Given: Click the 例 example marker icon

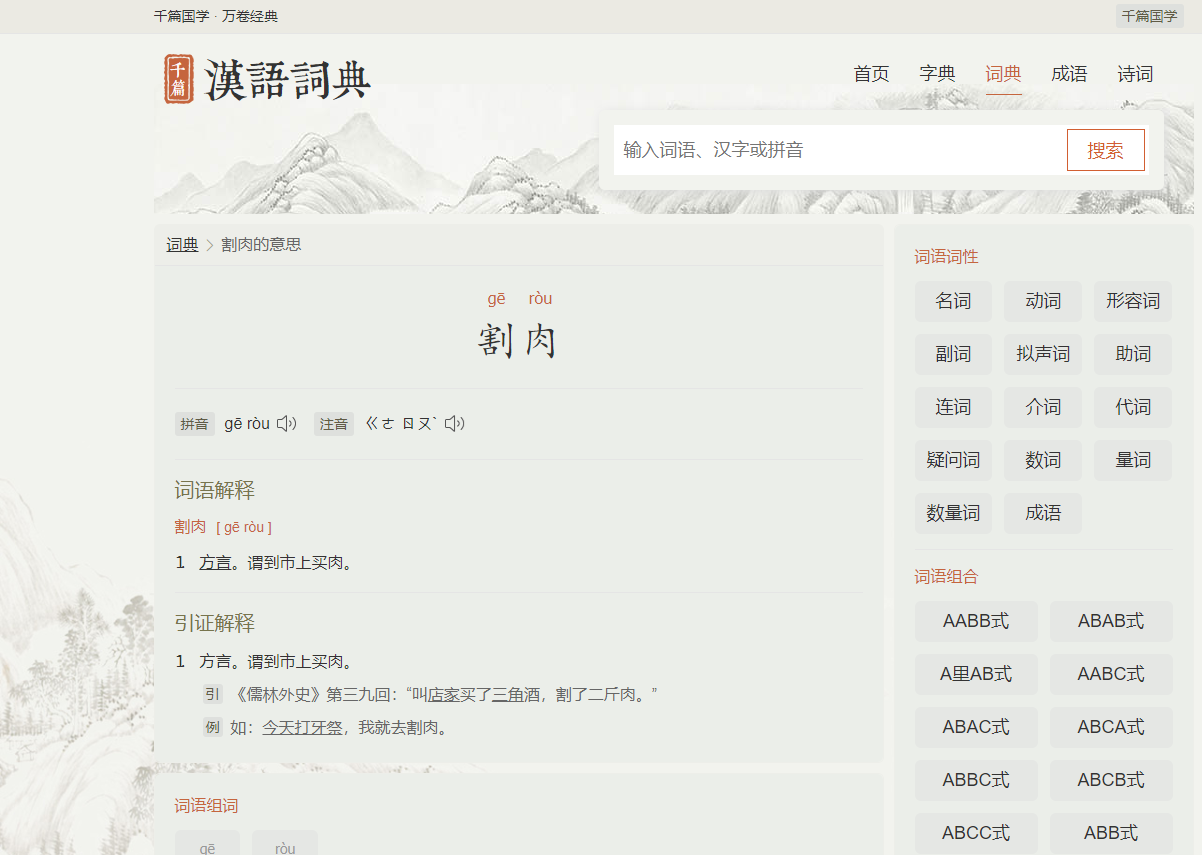Looking at the screenshot, I should click(x=211, y=727).
